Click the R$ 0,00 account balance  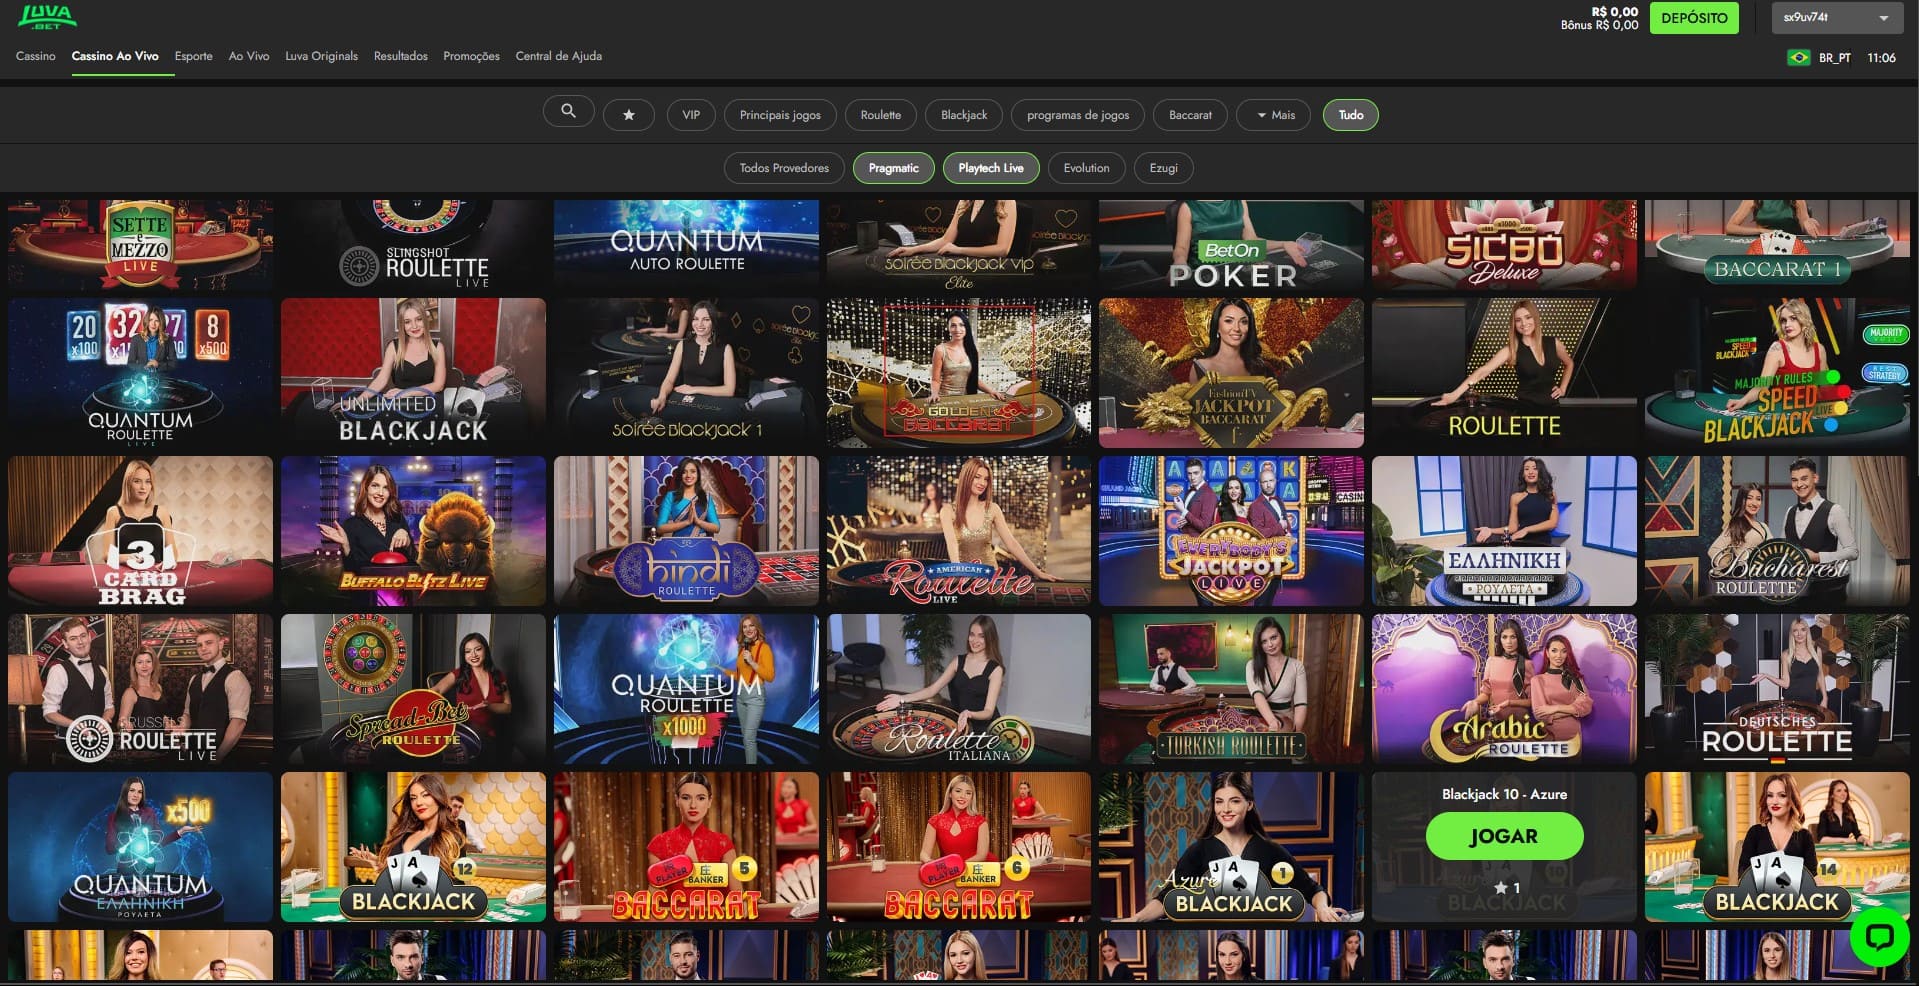click(1615, 12)
